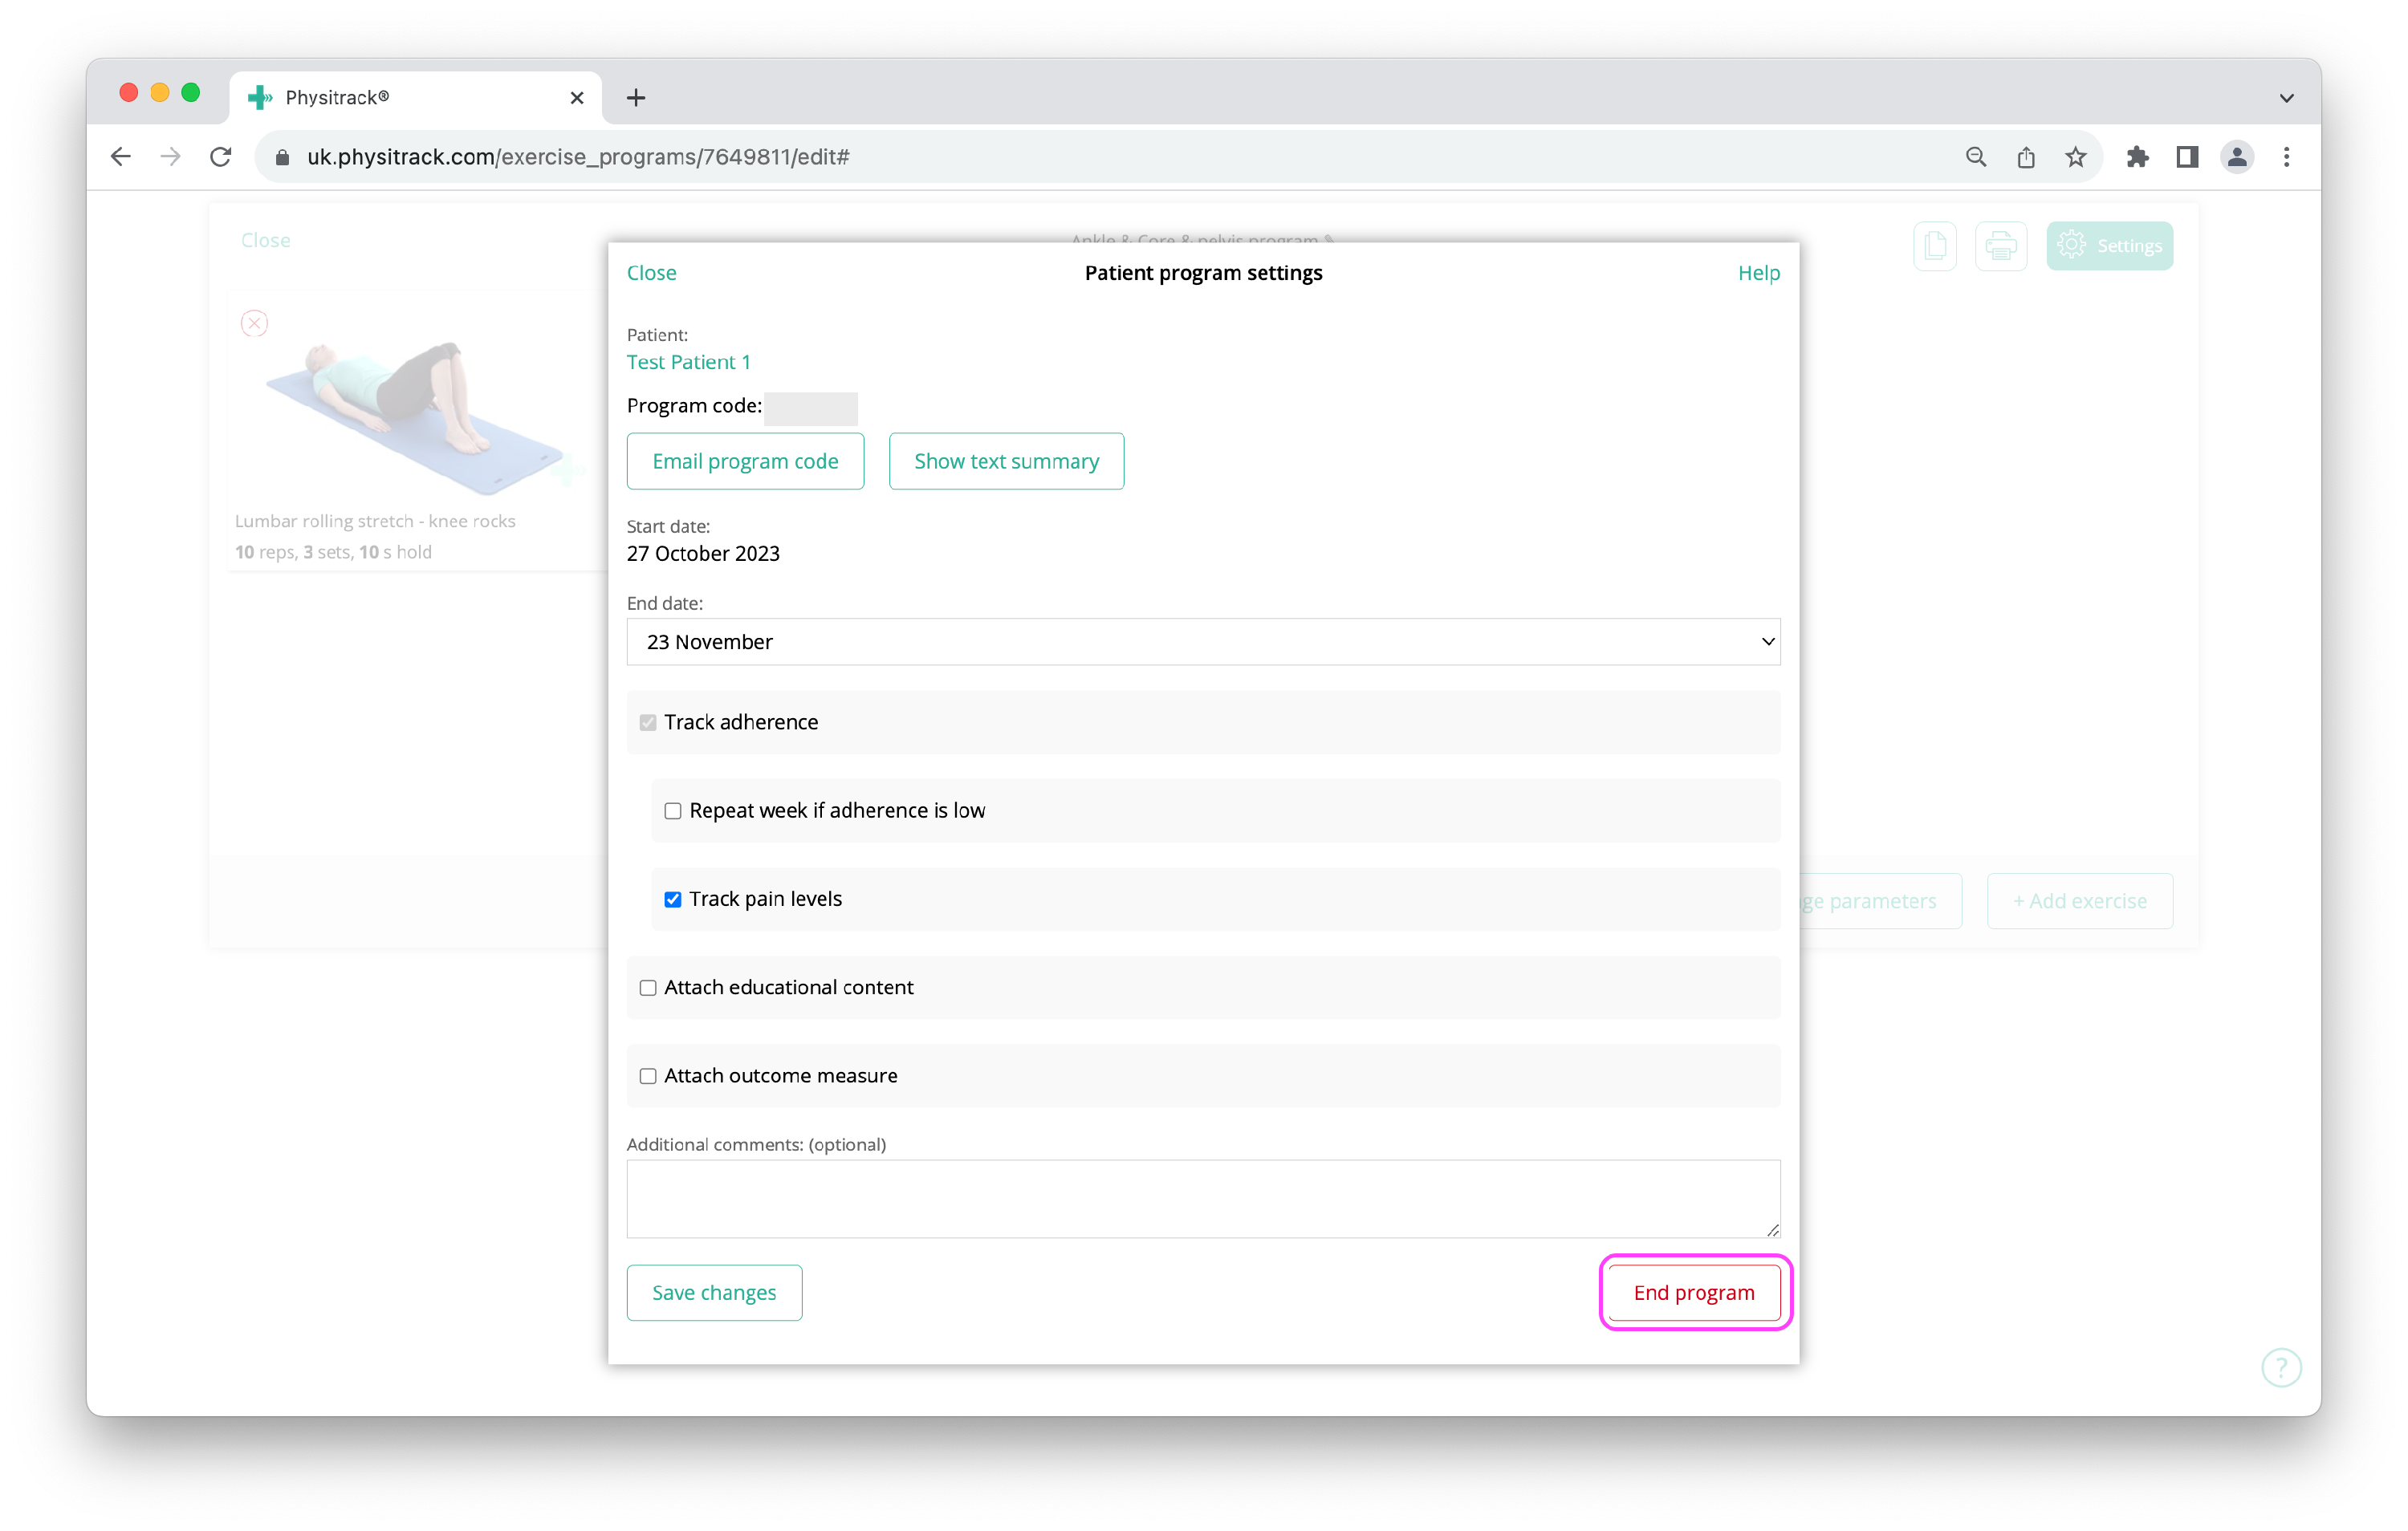Expand the tab search chevron in title bar
2408x1531 pixels.
pyautogui.click(x=2286, y=98)
